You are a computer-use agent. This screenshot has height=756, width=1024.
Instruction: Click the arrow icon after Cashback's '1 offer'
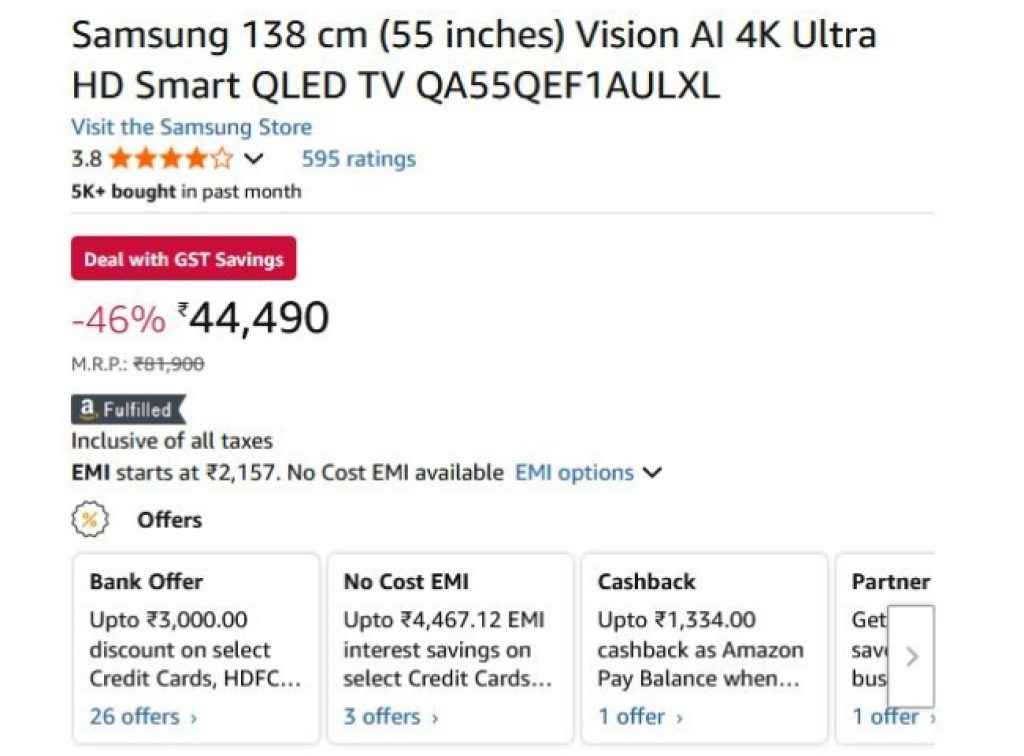tap(678, 716)
